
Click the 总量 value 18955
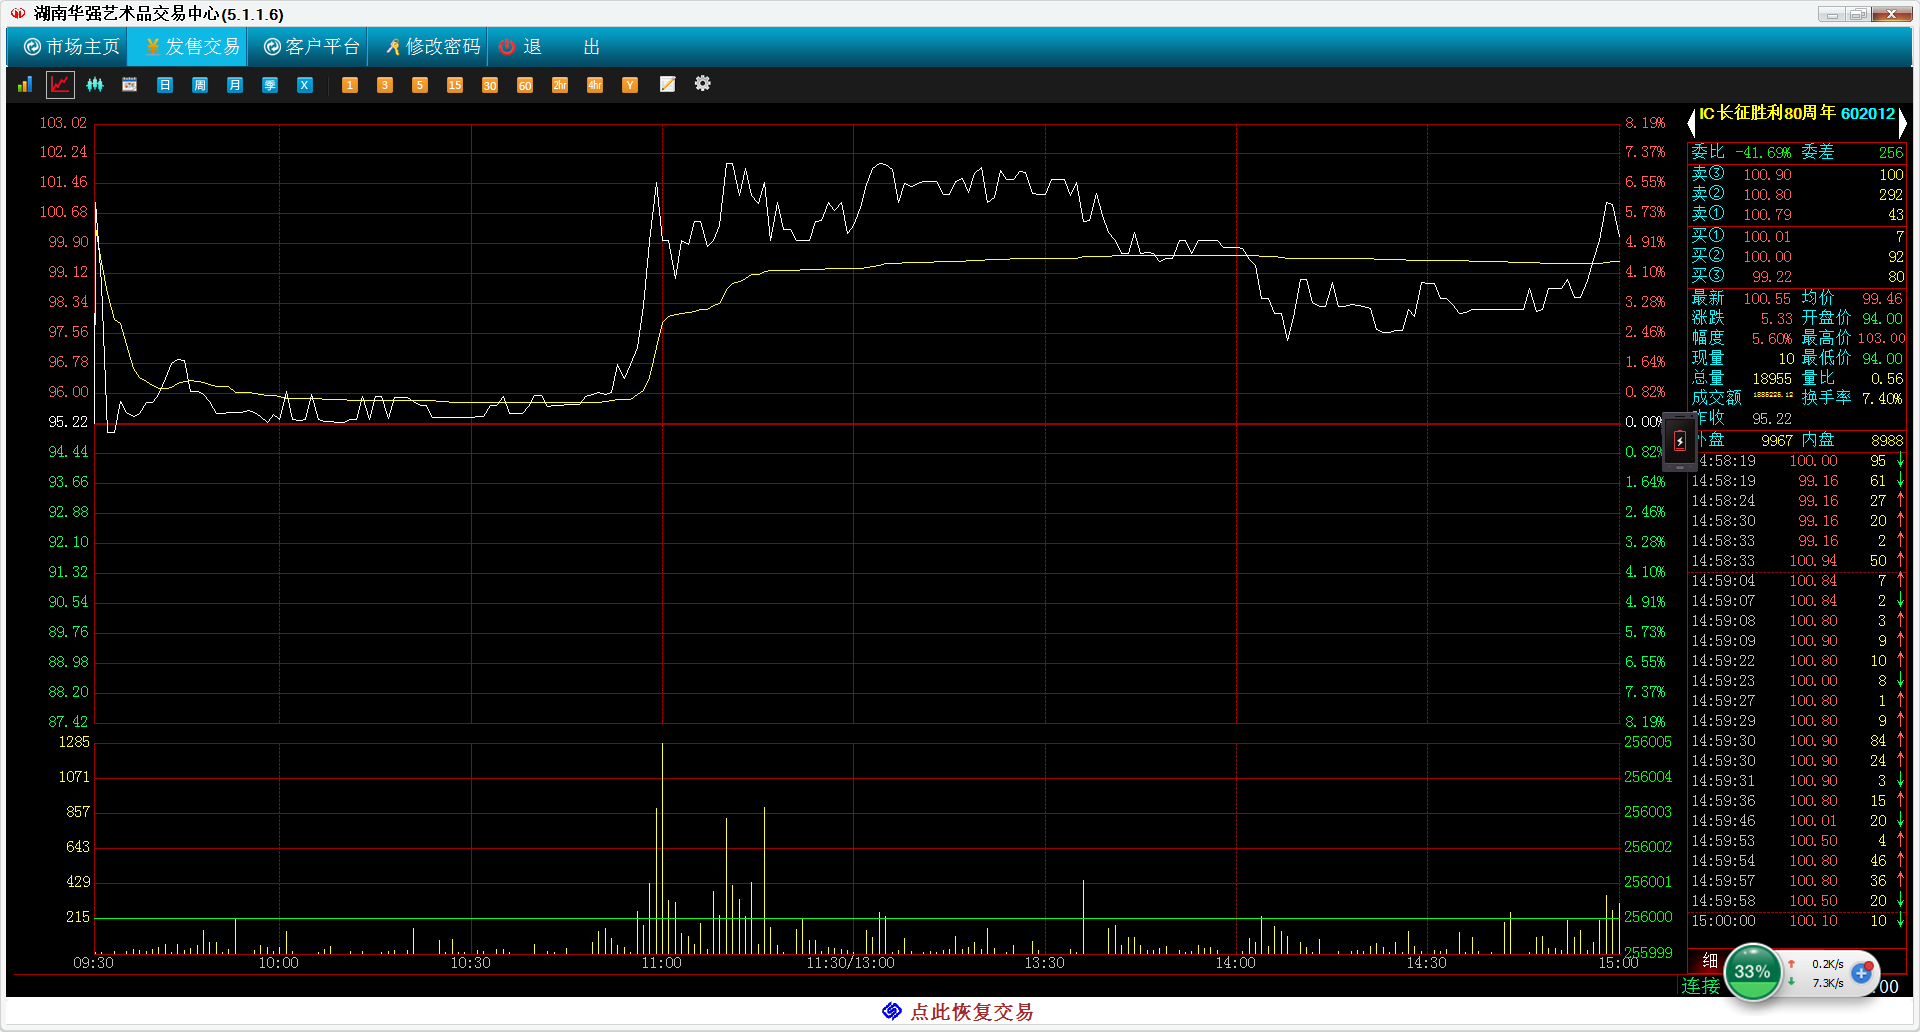tap(1772, 379)
